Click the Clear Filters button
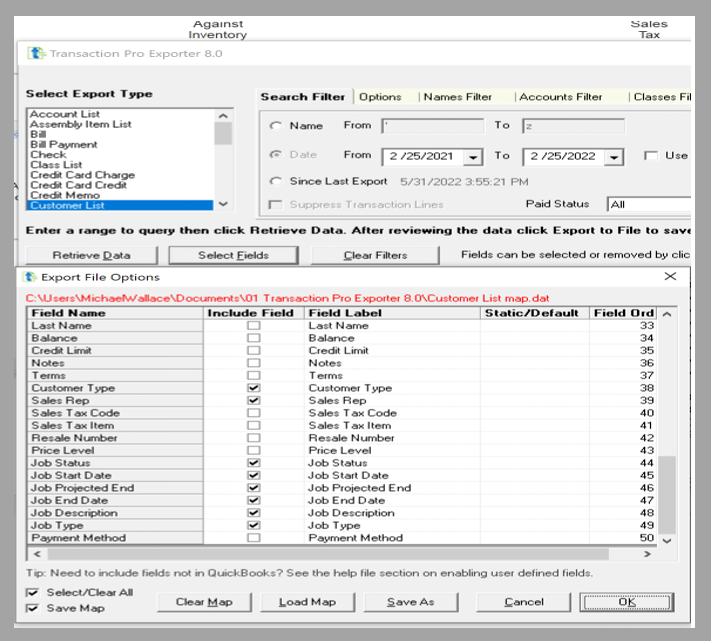Screen dimensions: 711x641 (x=375, y=255)
